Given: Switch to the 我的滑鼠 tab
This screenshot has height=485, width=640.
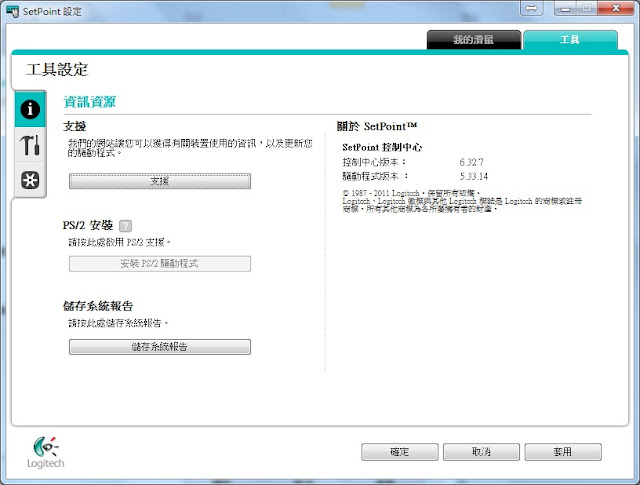Looking at the screenshot, I should (x=474, y=40).
